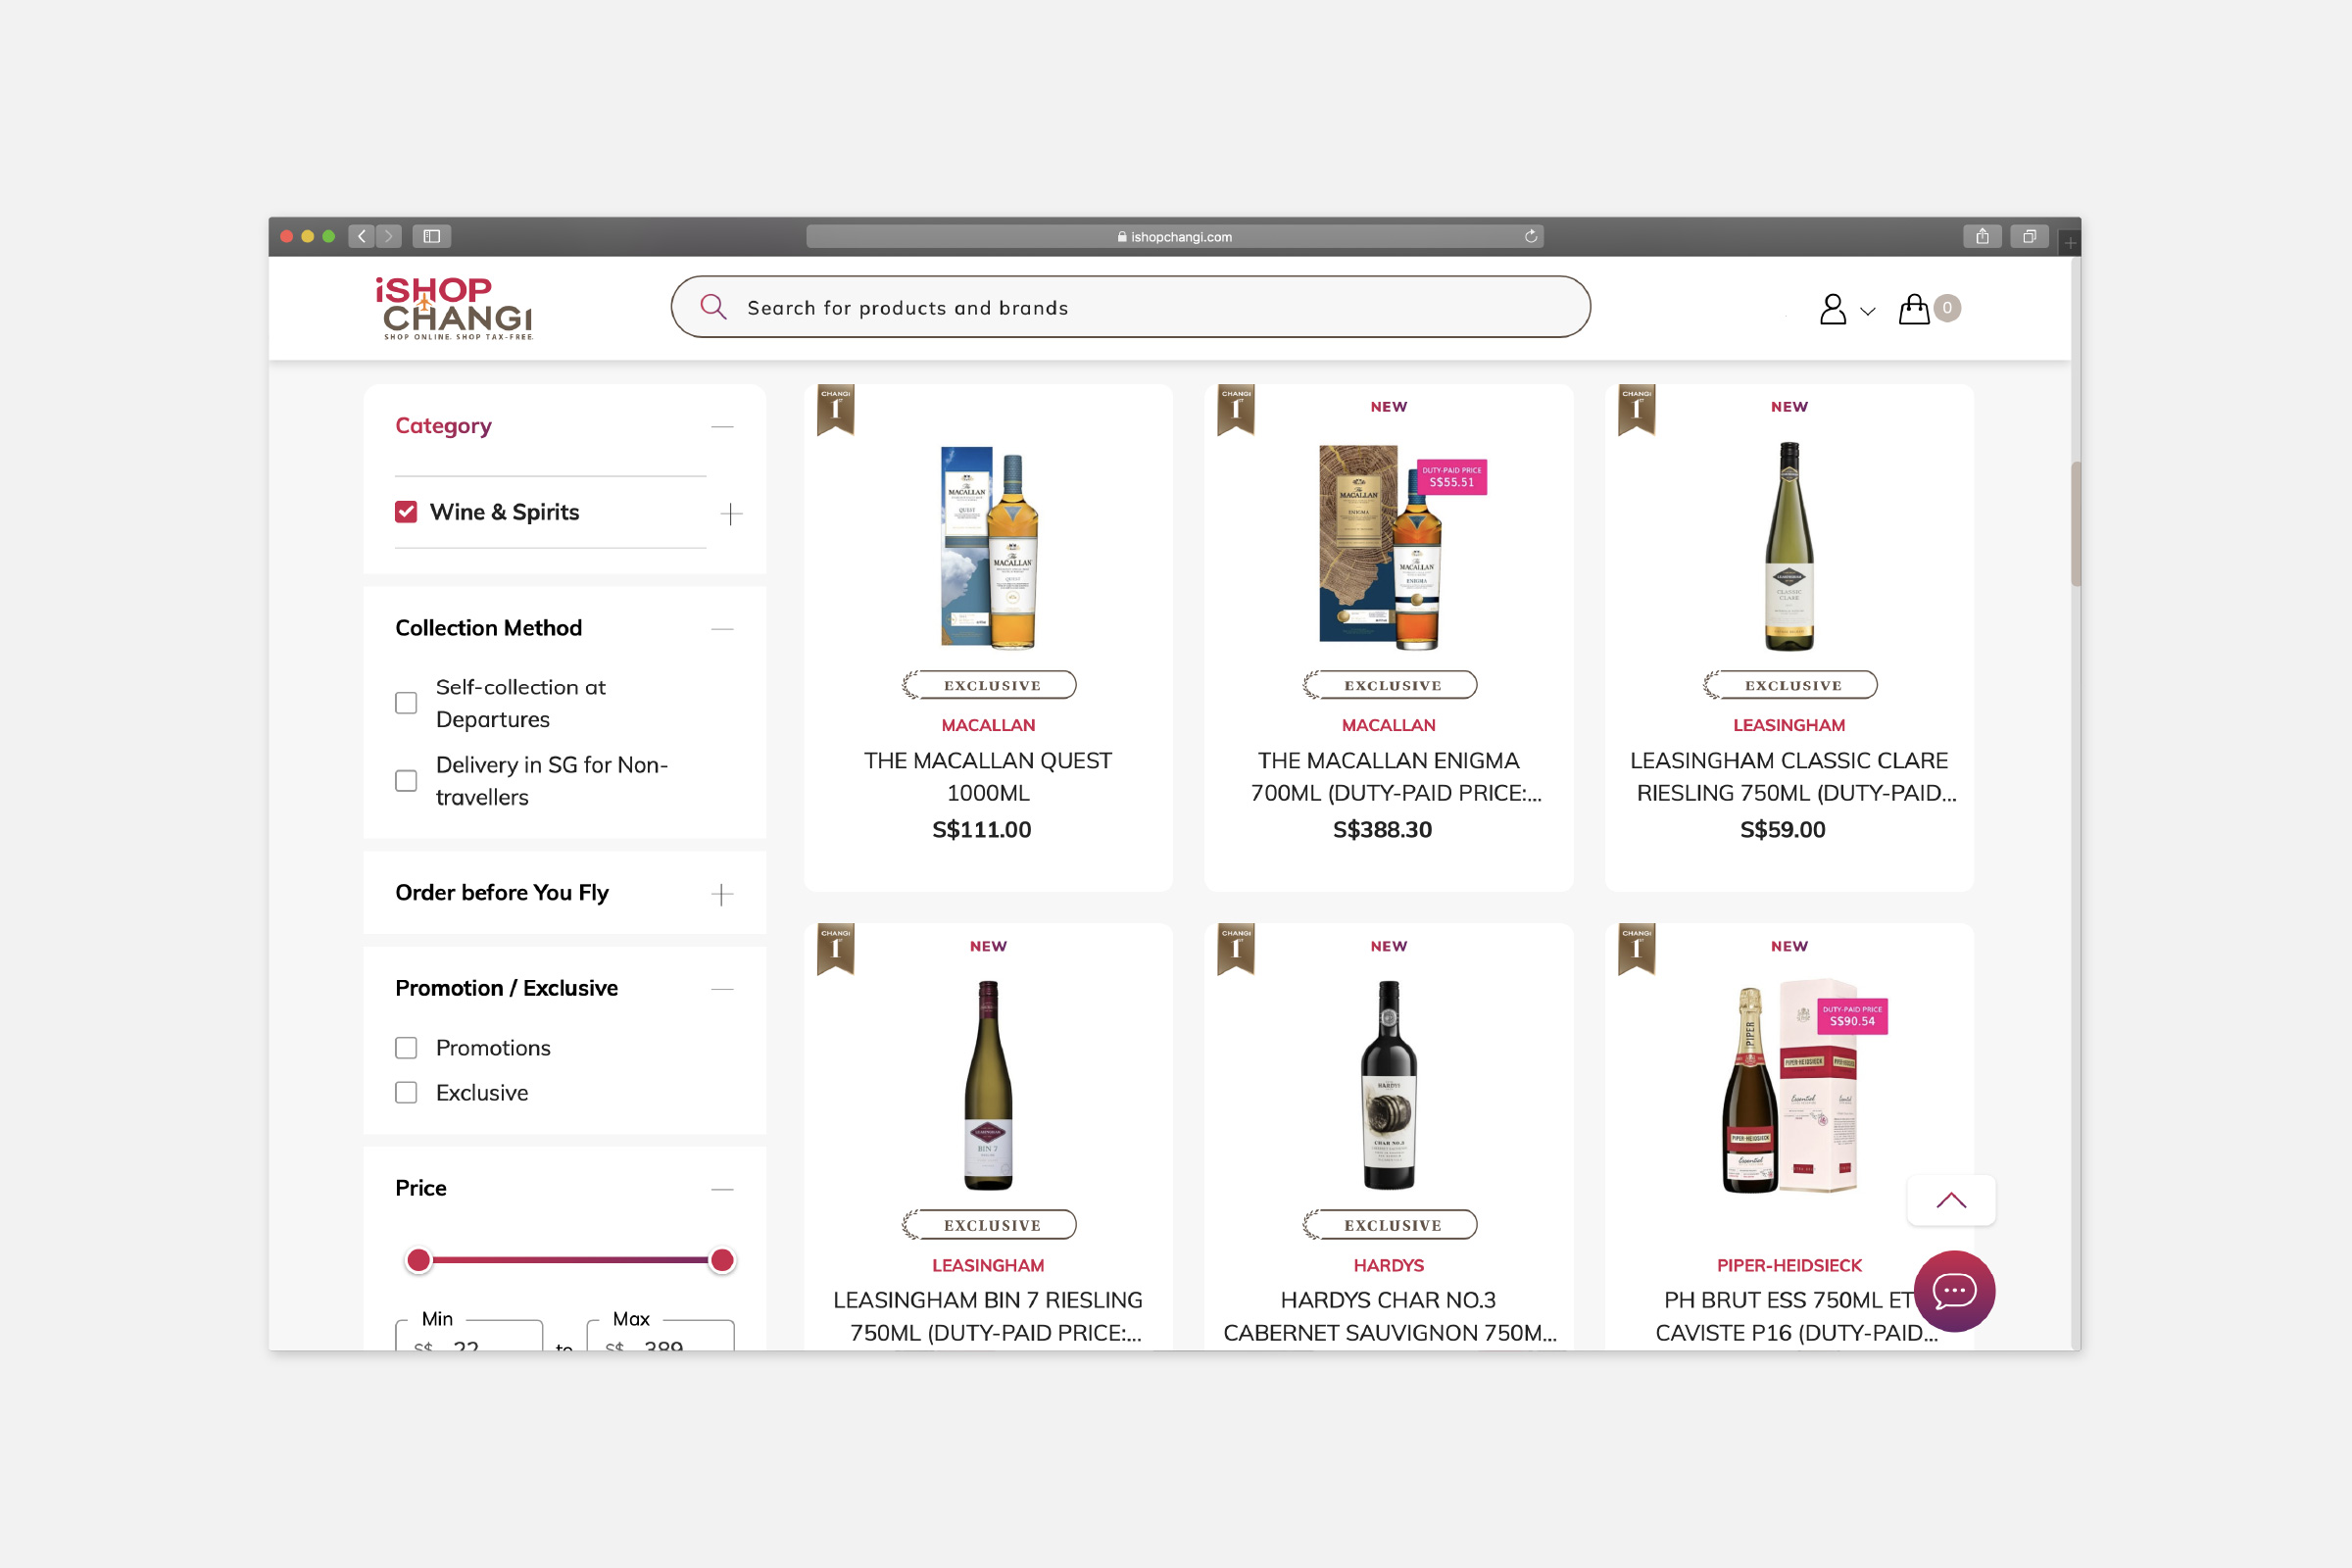Click the Hardys Char No.3 bottle image
The image size is (2352, 1568).
(1389, 1086)
